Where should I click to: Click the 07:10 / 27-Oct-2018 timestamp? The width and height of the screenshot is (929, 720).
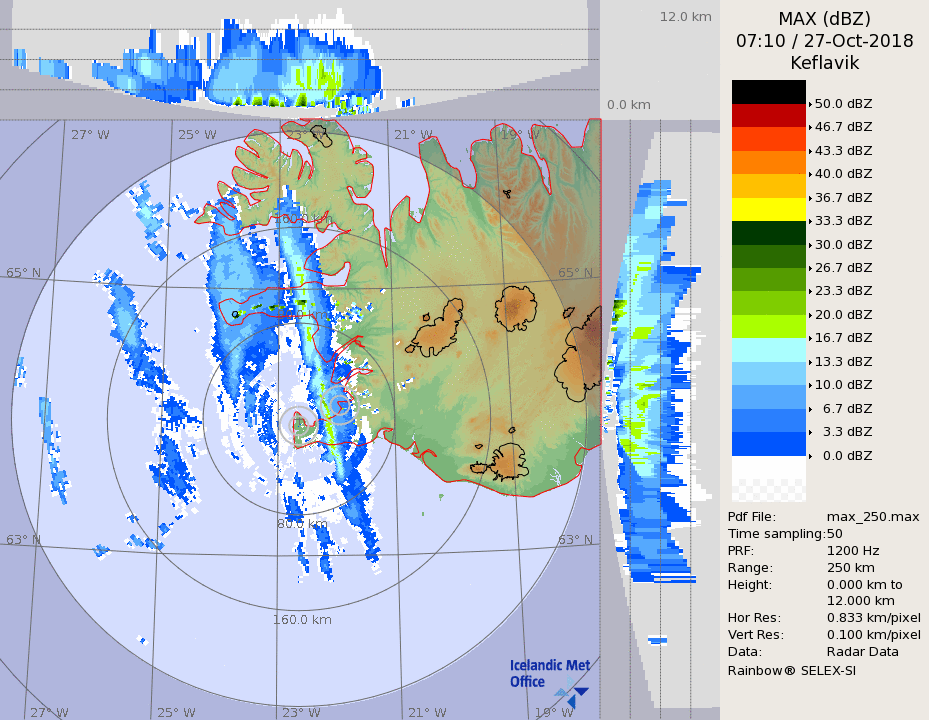(824, 41)
